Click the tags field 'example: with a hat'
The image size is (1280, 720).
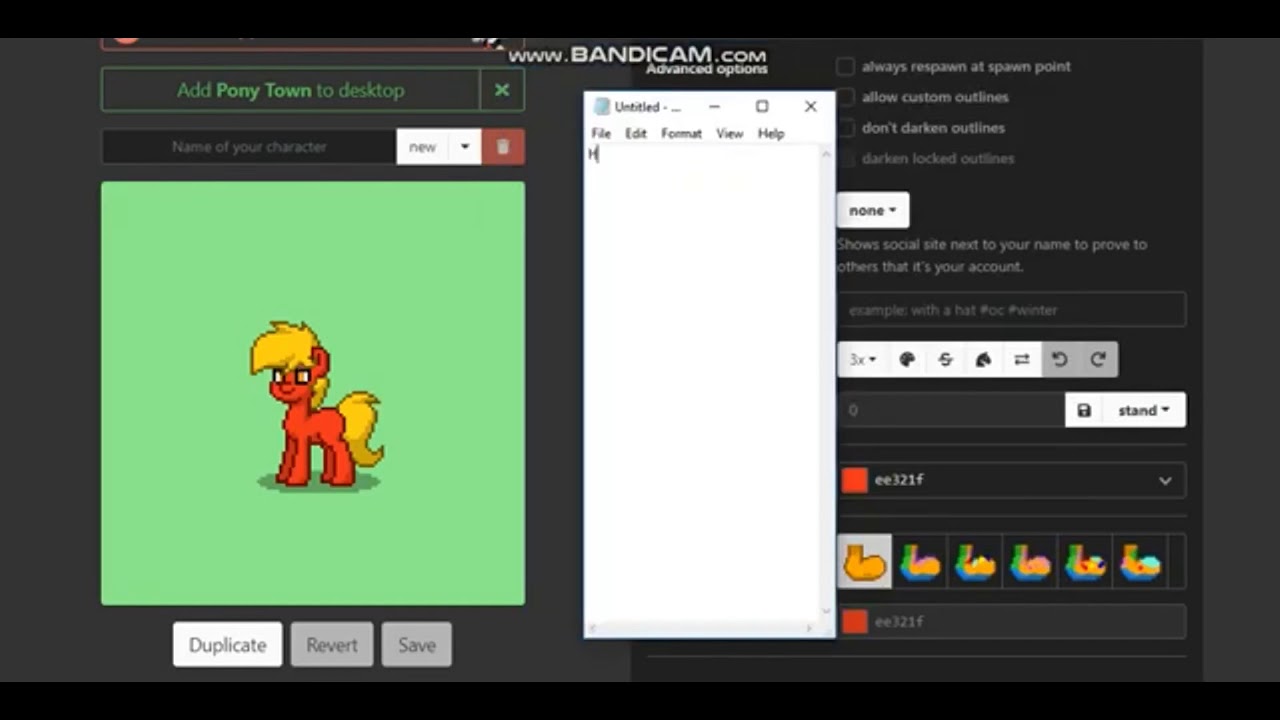pyautogui.click(x=1012, y=310)
